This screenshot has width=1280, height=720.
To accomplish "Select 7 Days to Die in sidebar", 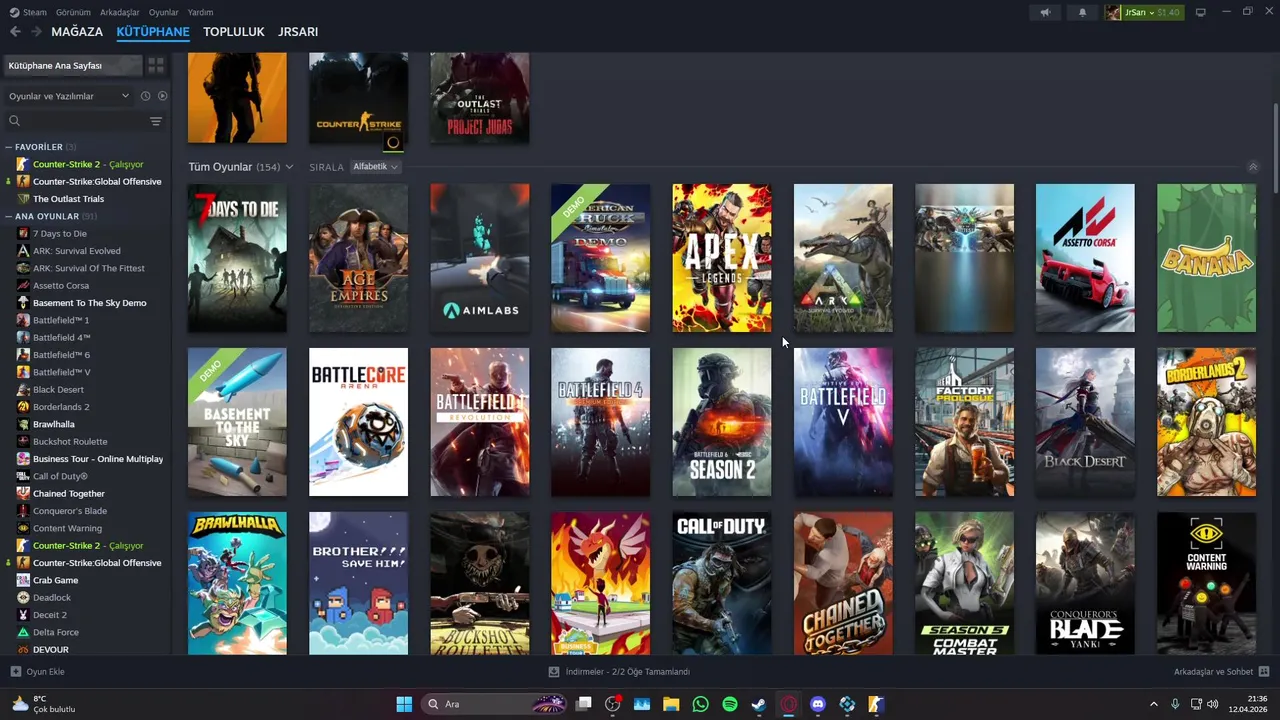I will coord(59,234).
